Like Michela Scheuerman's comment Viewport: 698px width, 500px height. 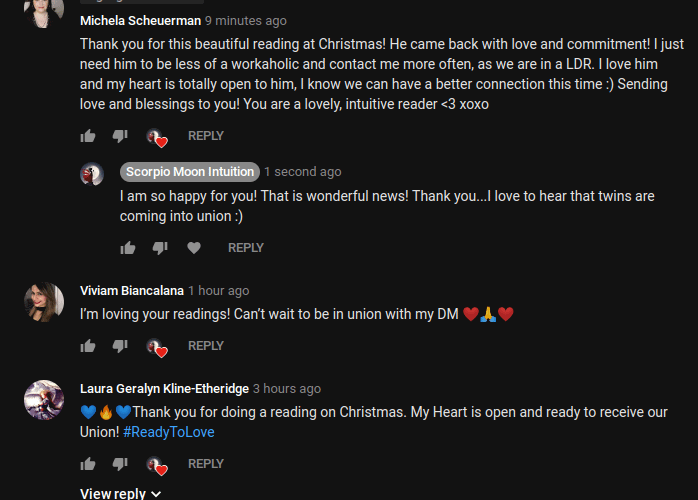point(88,136)
